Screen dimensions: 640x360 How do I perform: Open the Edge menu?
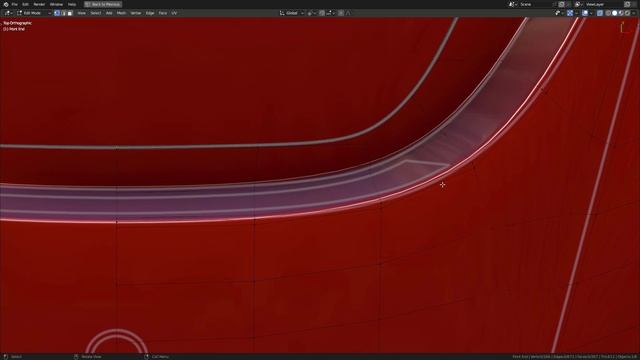click(150, 13)
